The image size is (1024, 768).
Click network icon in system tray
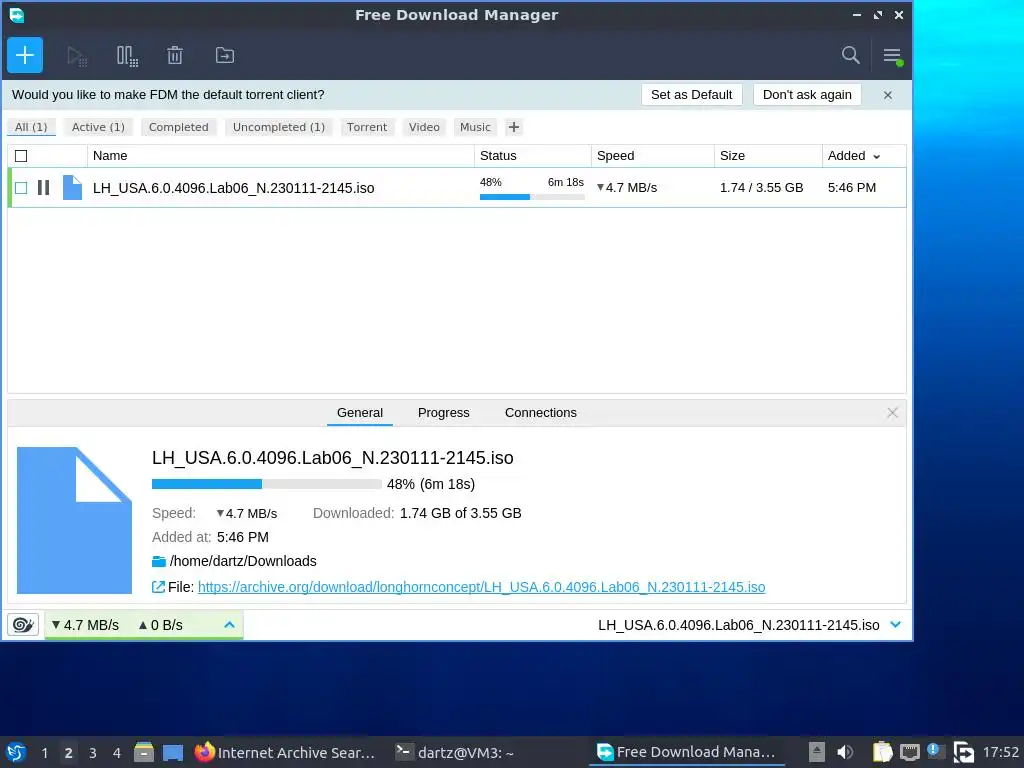tap(910, 753)
